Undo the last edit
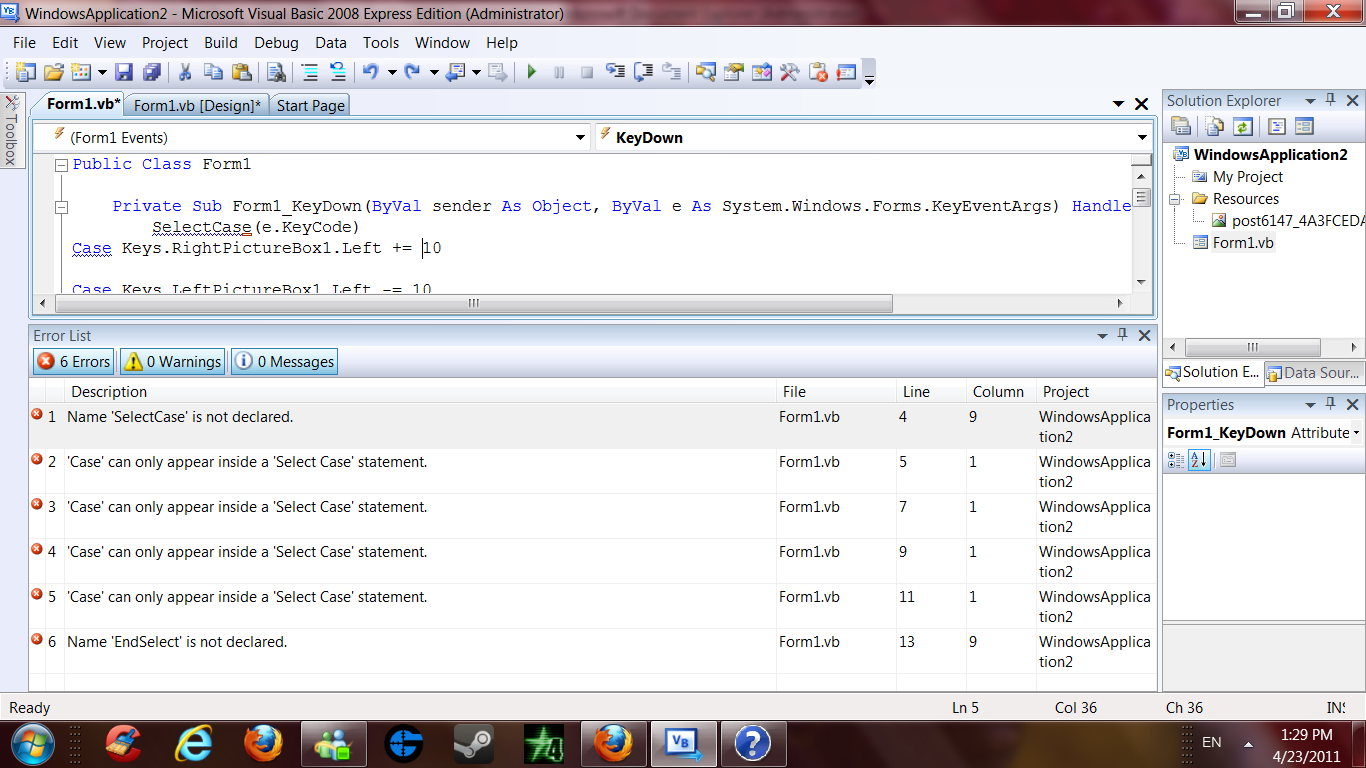This screenshot has height=768, width=1366. (371, 72)
